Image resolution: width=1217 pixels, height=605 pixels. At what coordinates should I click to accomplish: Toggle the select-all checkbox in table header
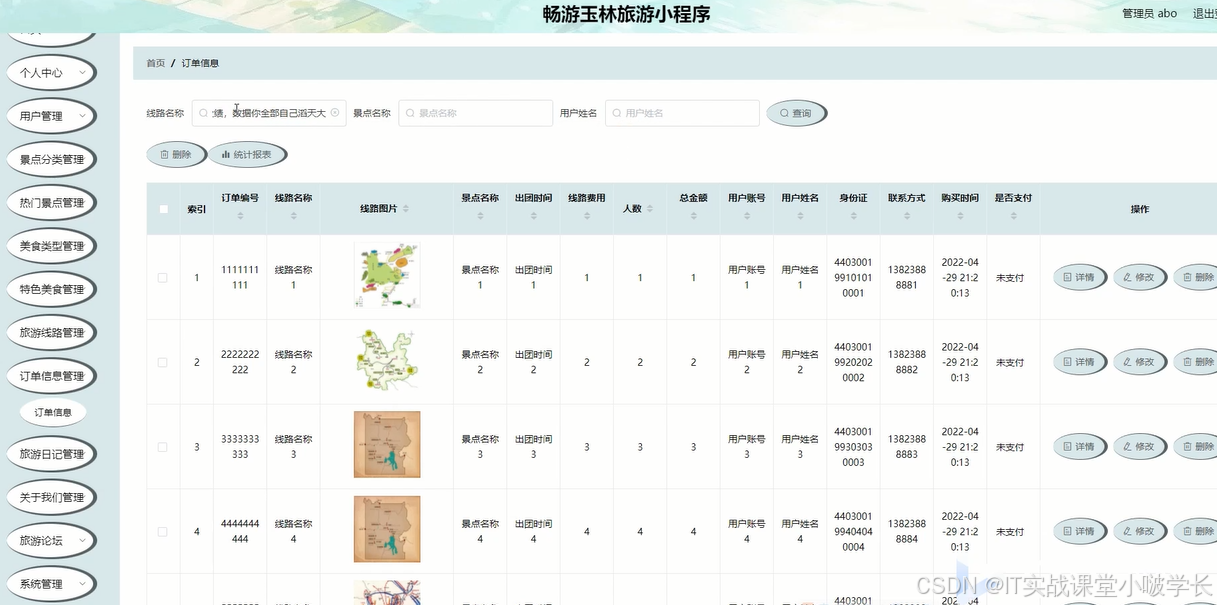(x=164, y=209)
